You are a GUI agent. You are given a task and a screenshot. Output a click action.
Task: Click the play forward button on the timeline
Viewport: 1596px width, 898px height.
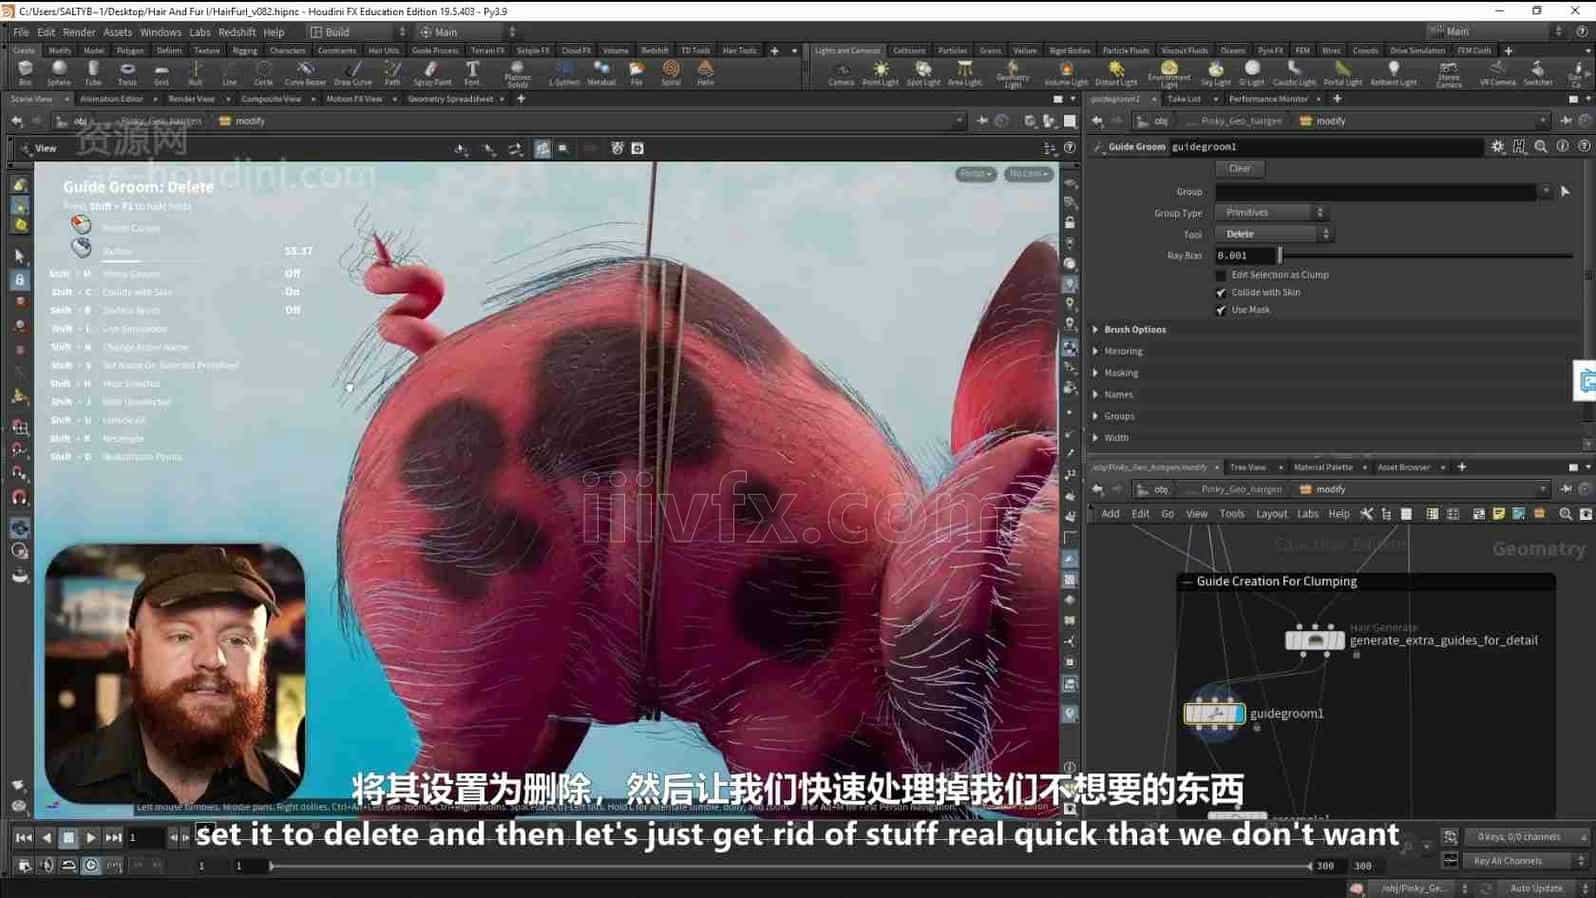click(x=91, y=838)
